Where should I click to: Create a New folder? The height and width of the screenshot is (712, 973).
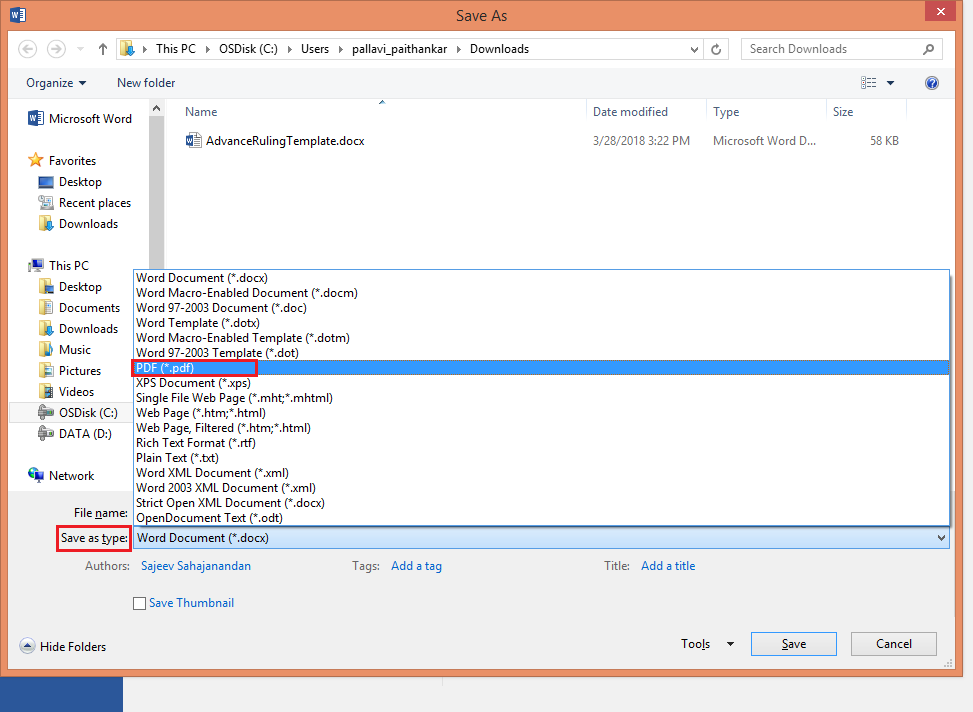click(x=146, y=83)
